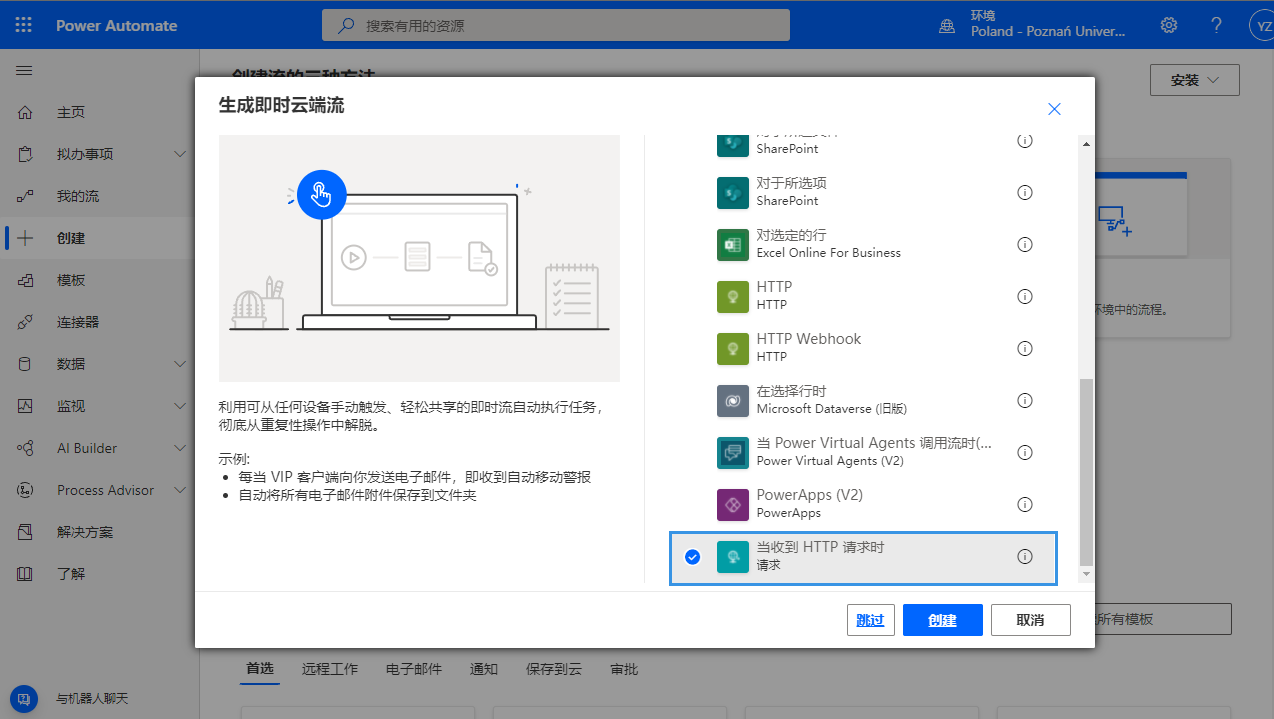Viewport: 1274px width, 719px height.
Task: Select the 对于所选项 SharePoint trigger
Action: point(863,192)
